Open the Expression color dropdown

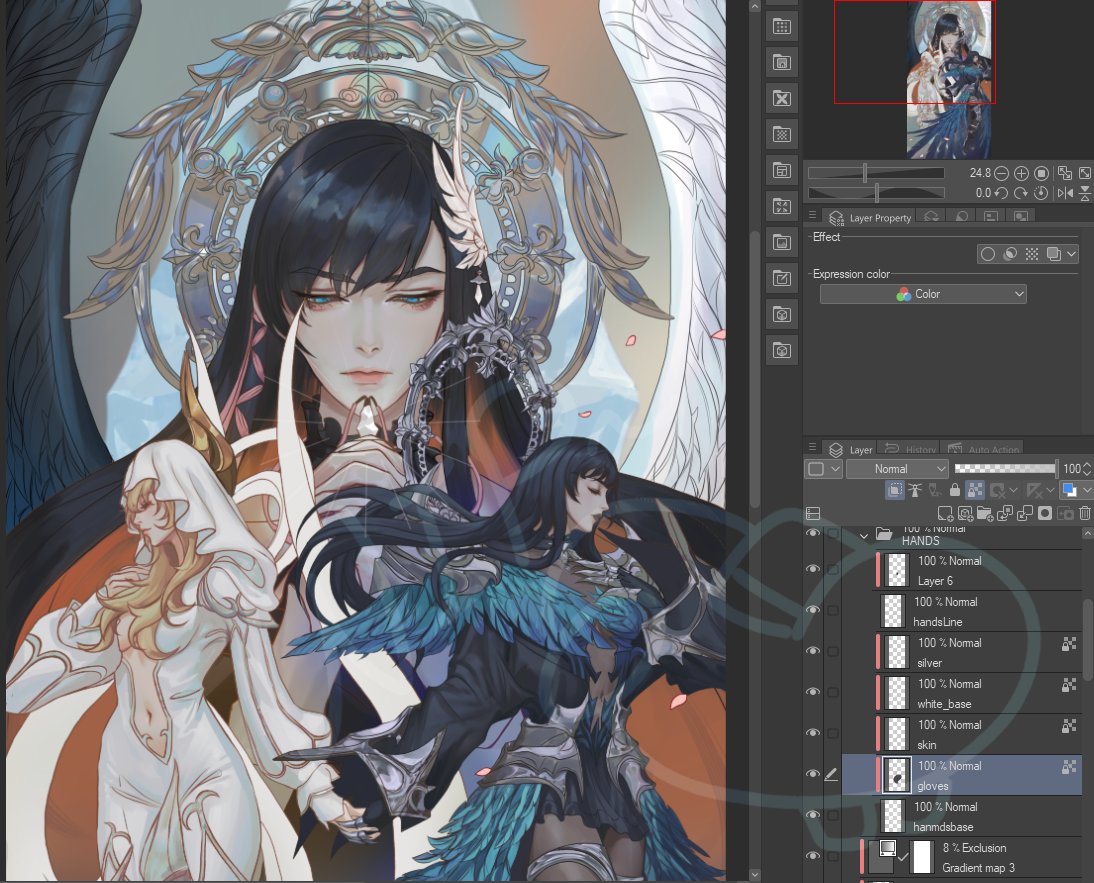click(923, 294)
